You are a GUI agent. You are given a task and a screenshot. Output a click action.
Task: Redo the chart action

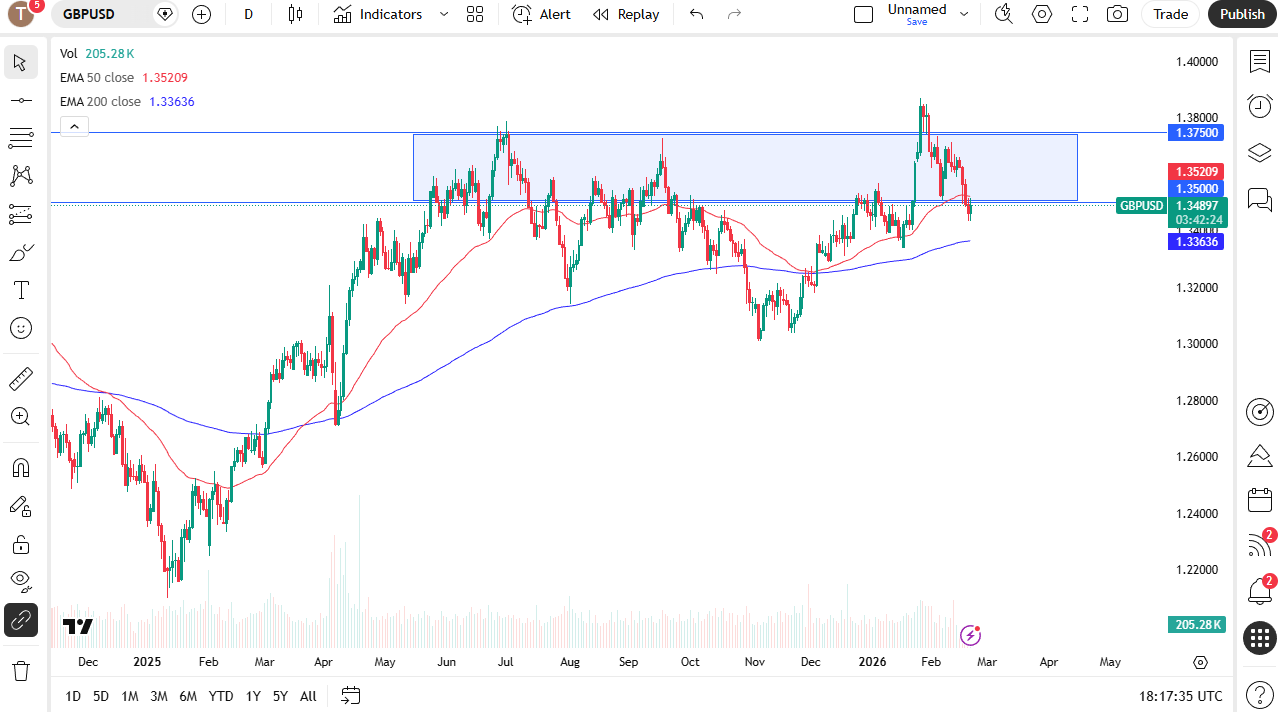click(735, 14)
